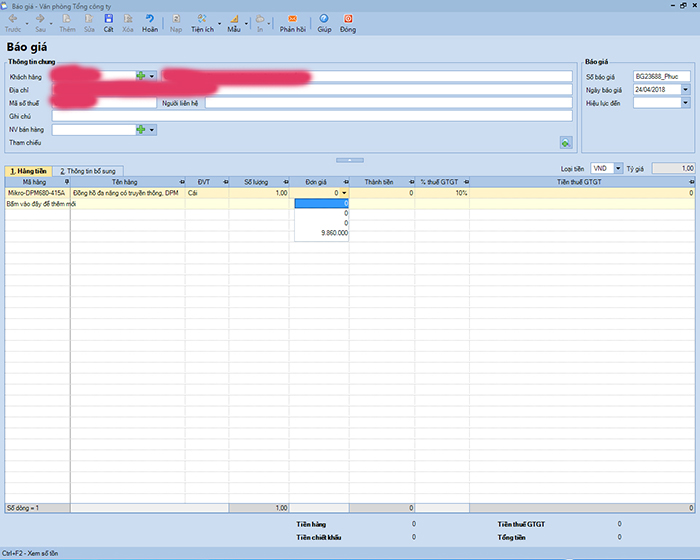The width and height of the screenshot is (700, 560).
Task: Open the Mẫu dropdown arrow
Action: click(246, 23)
